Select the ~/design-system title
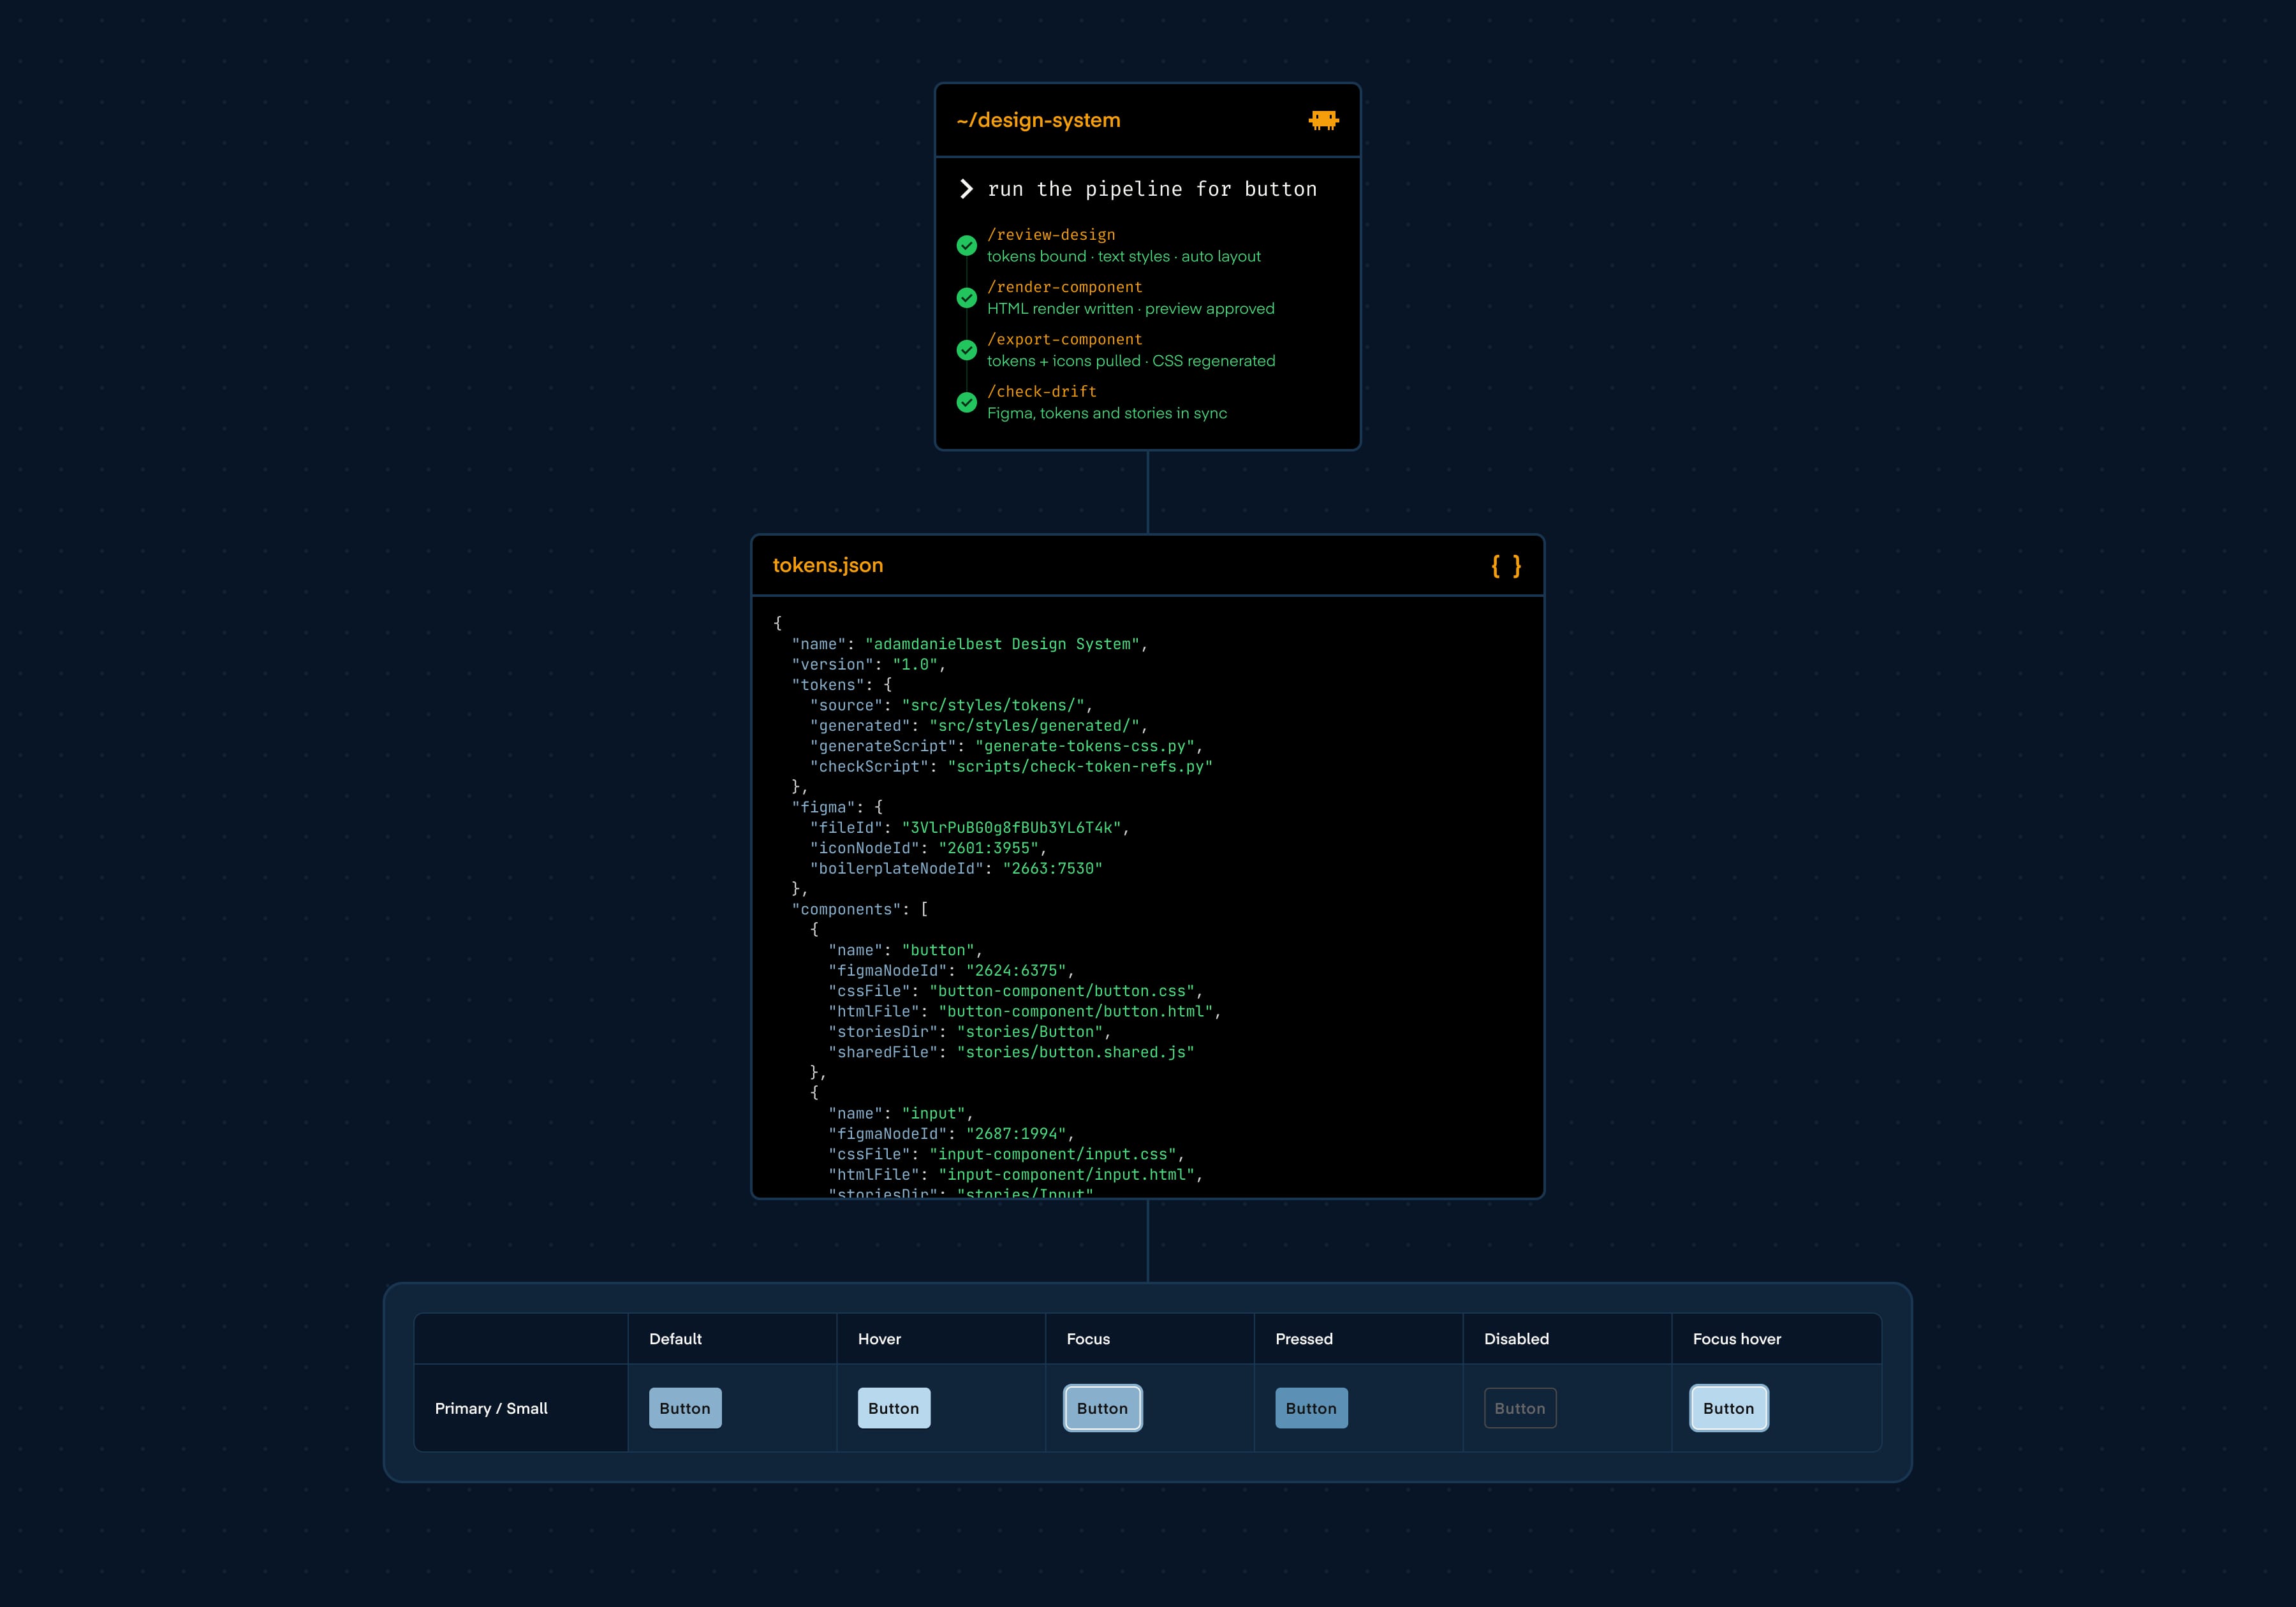This screenshot has height=1607, width=2296. coord(1038,120)
